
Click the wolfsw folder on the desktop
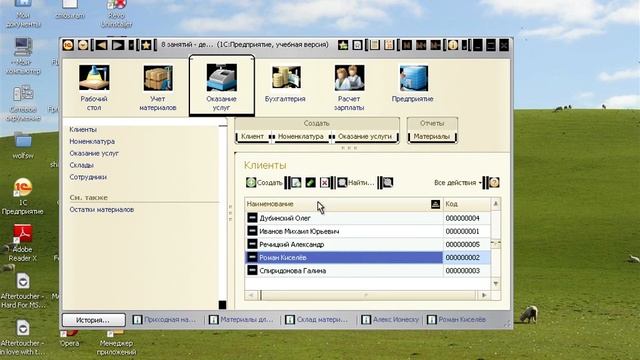23,146
